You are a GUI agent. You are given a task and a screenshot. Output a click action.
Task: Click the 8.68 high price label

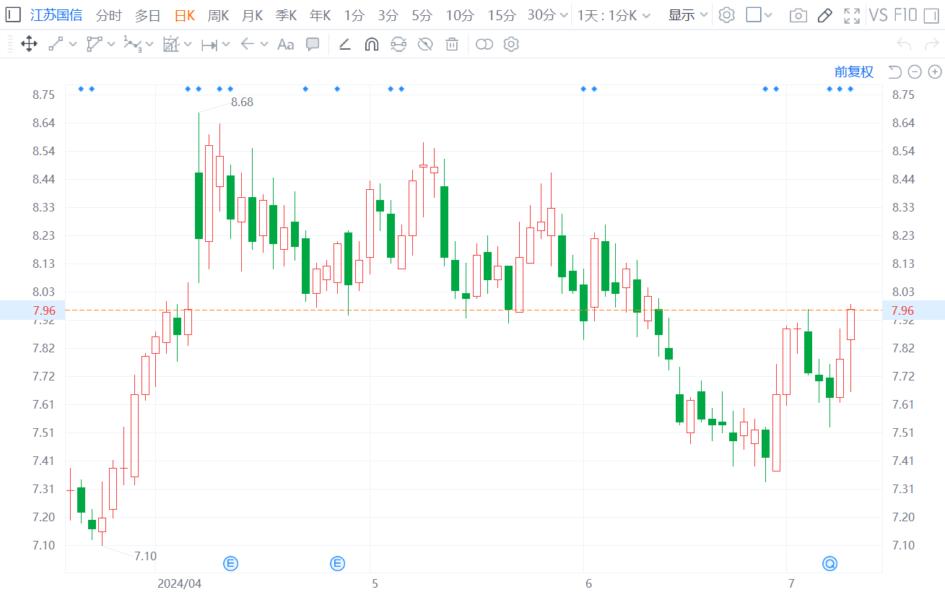point(242,102)
